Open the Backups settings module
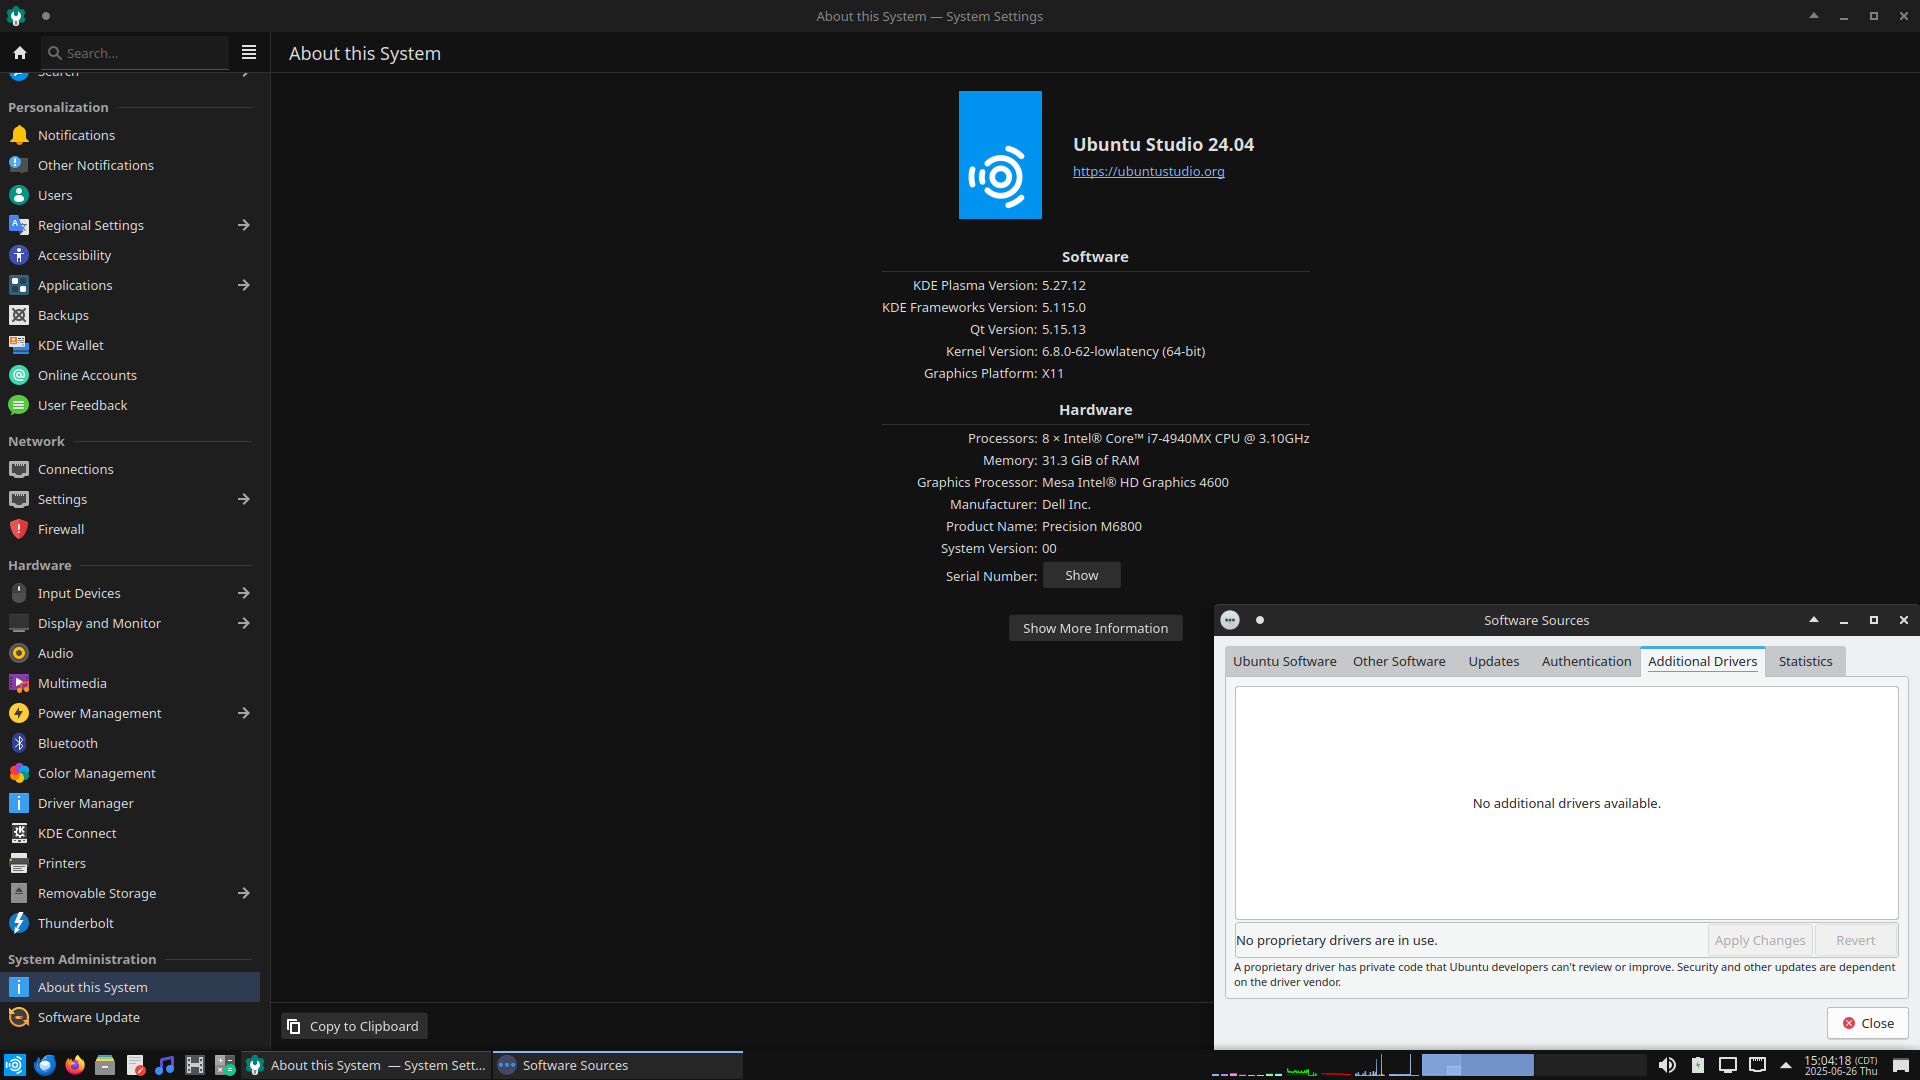This screenshot has width=1920, height=1080. (130, 315)
